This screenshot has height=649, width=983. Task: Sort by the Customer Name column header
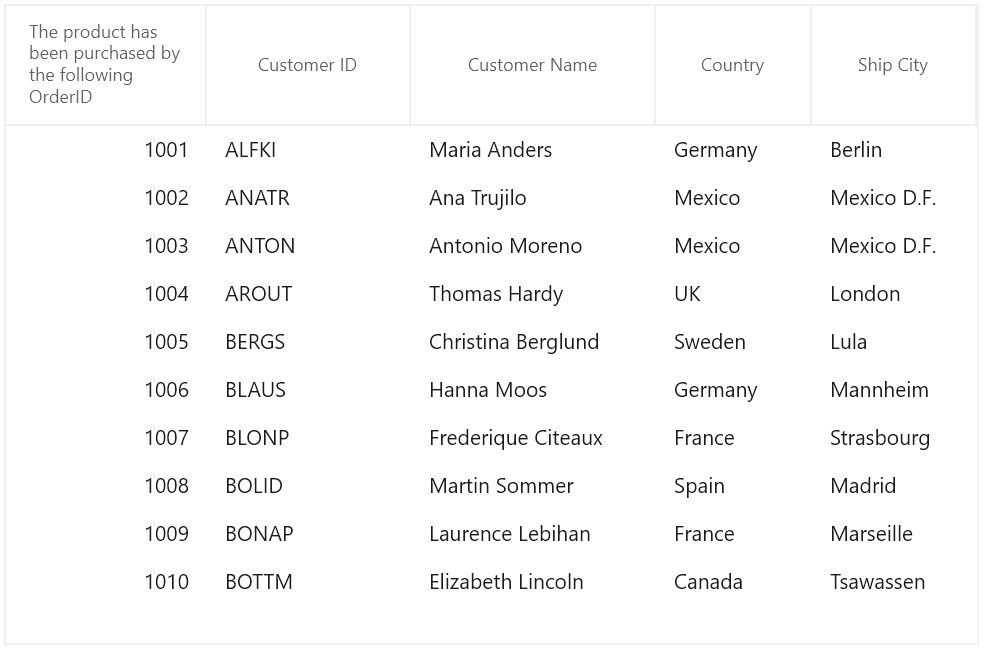[532, 65]
